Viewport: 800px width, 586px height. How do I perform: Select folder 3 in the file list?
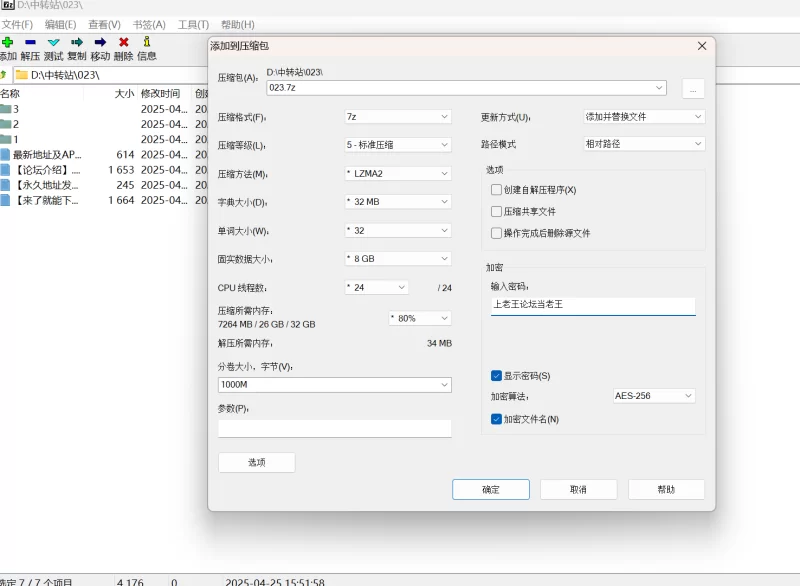(15, 109)
